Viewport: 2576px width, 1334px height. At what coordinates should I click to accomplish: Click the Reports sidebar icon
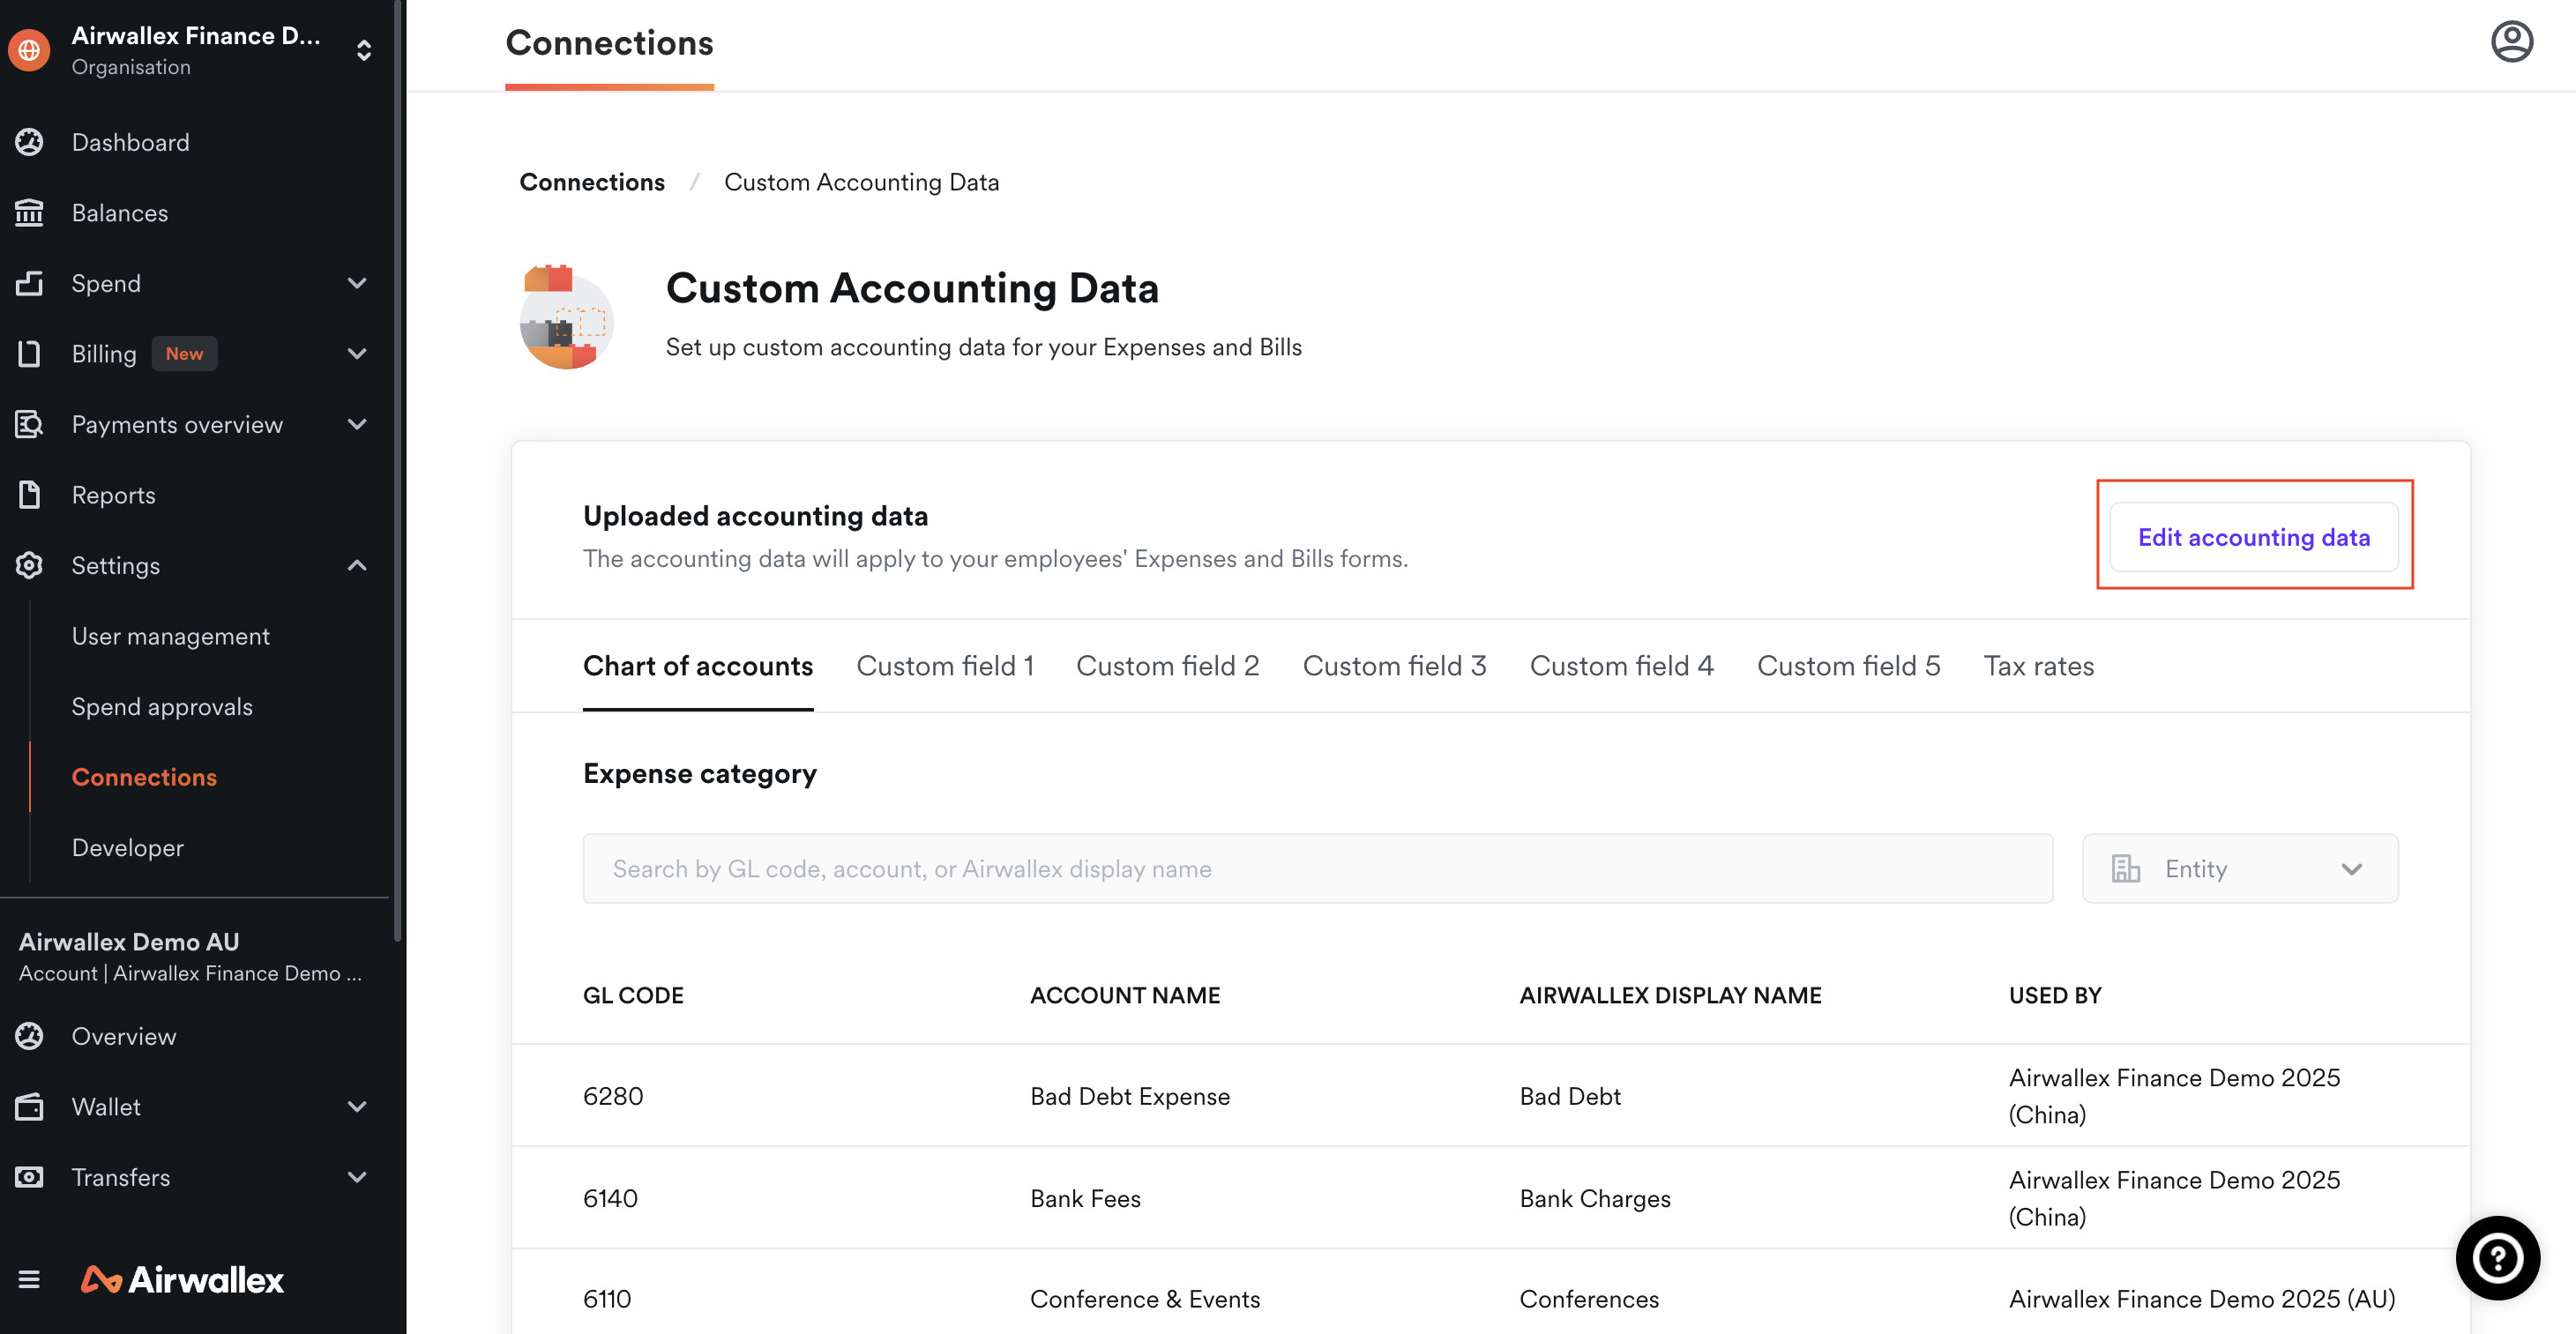[x=29, y=495]
